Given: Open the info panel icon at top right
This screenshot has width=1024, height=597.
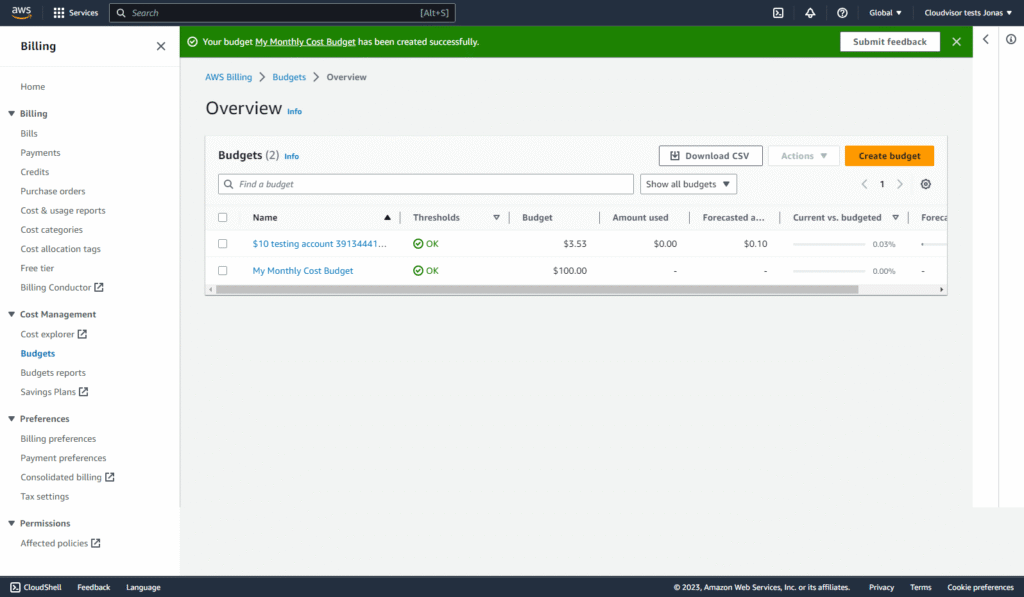Looking at the screenshot, I should point(1011,39).
